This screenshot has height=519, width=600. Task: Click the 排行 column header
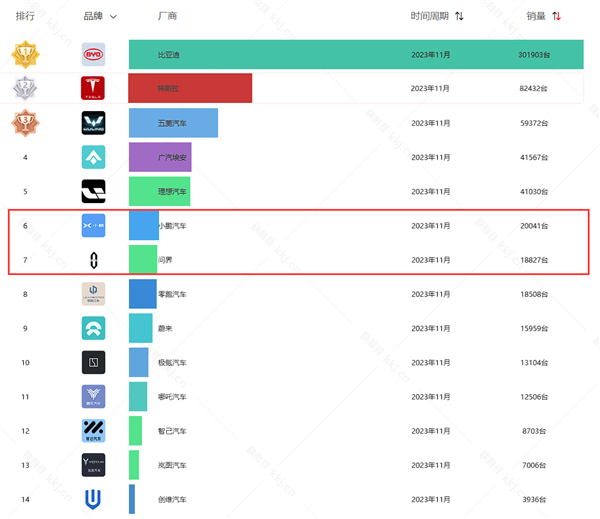coord(25,16)
